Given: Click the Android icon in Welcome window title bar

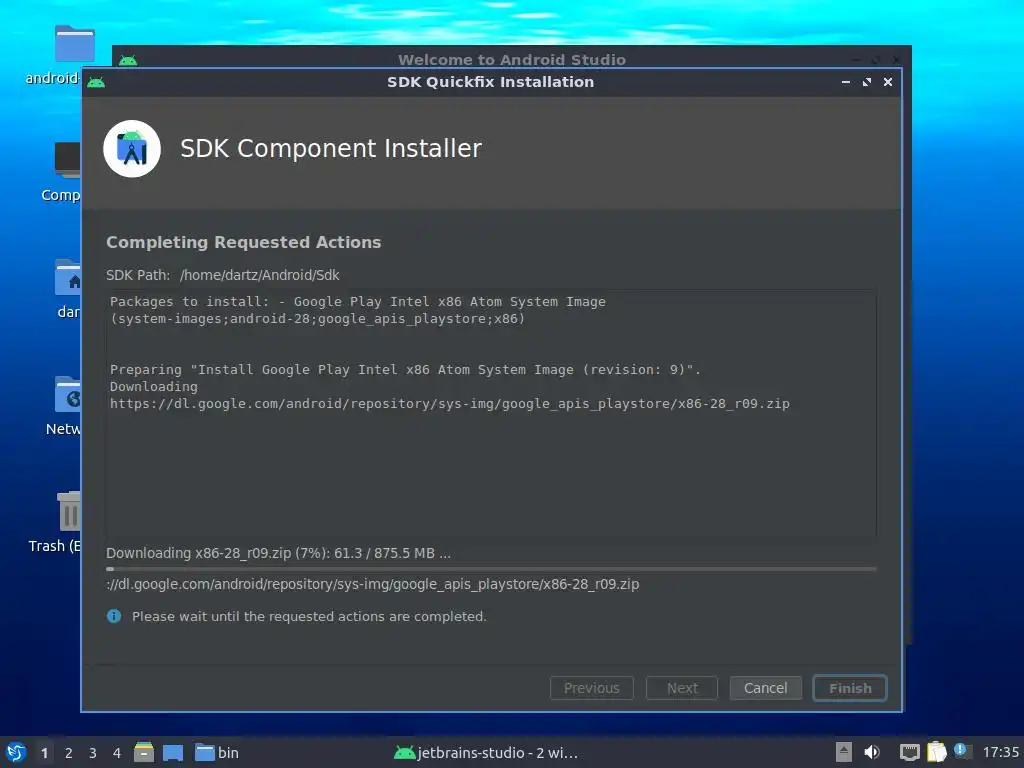Looking at the screenshot, I should (x=128, y=61).
